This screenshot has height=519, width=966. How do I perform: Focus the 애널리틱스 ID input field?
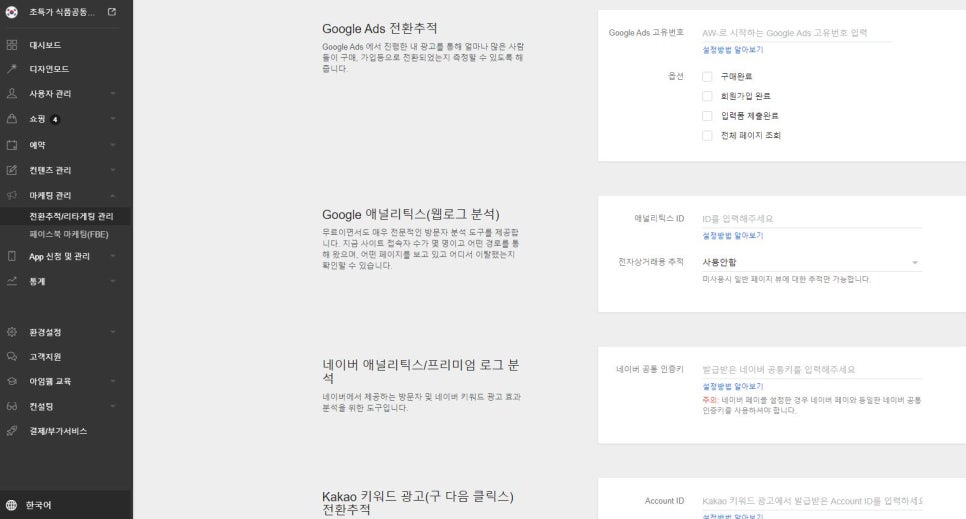812,219
